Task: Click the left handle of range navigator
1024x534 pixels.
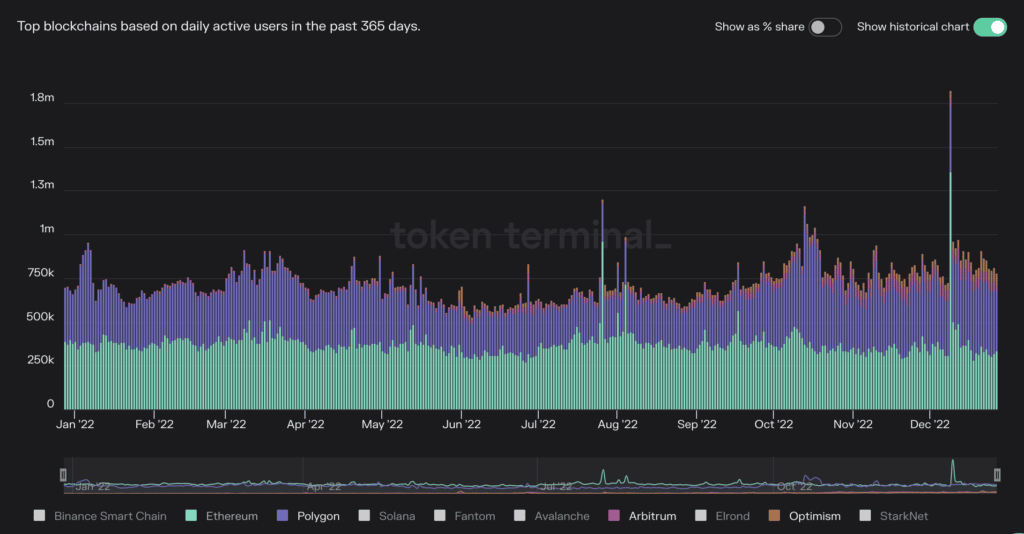Action: pyautogui.click(x=63, y=475)
